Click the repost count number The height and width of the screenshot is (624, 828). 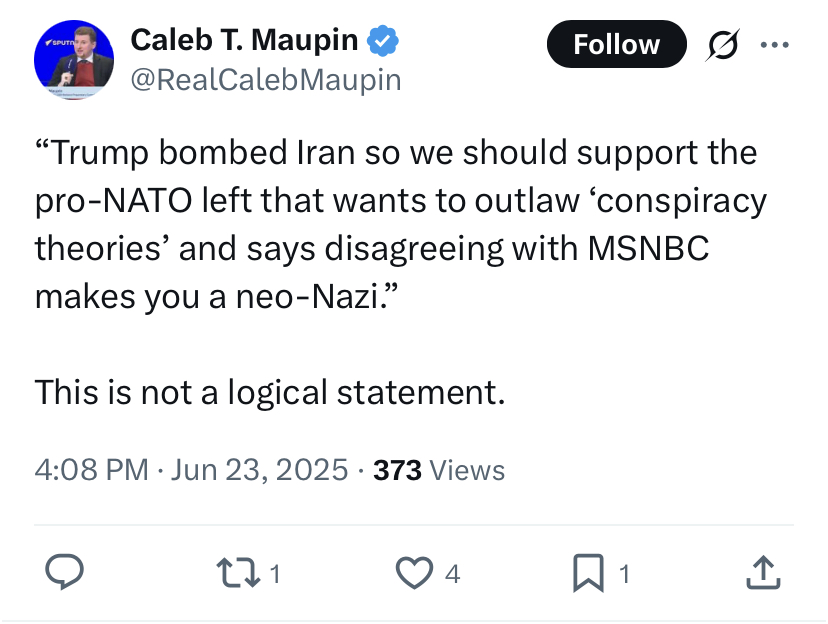[x=275, y=574]
